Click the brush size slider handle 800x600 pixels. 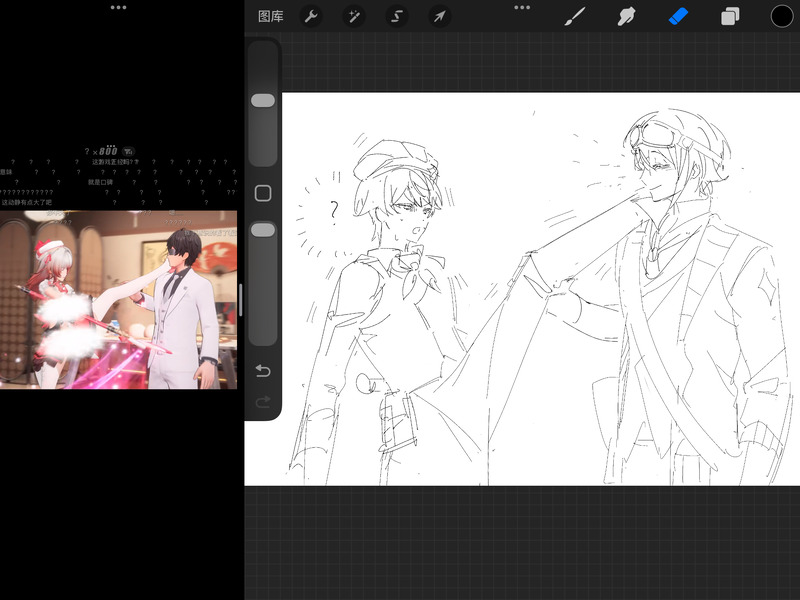(x=263, y=101)
